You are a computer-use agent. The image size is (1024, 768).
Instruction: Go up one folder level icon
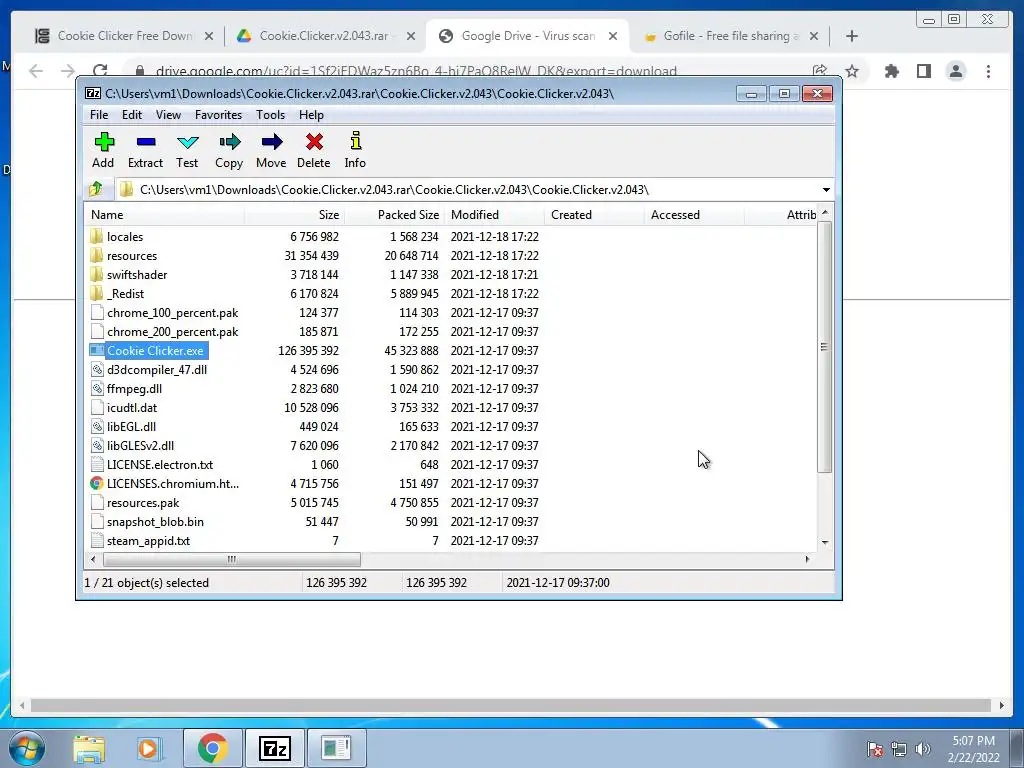(96, 189)
